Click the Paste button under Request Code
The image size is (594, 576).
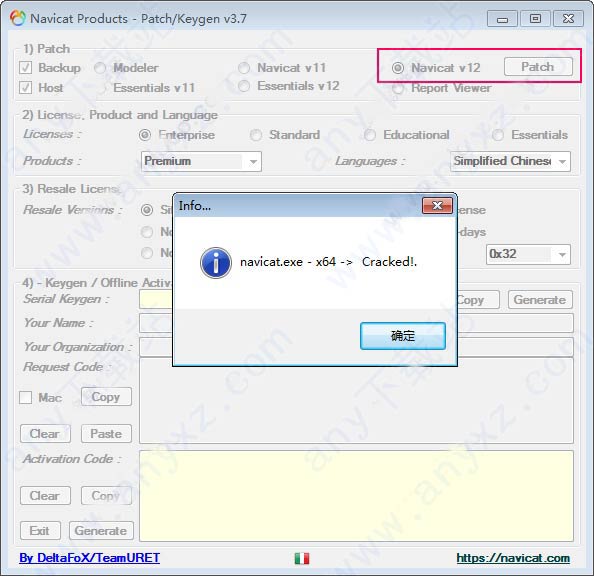(106, 434)
